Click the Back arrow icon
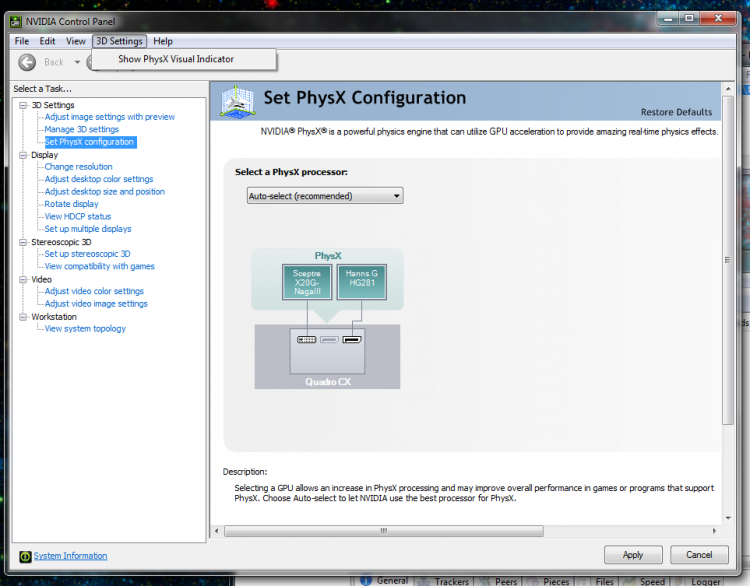The width and height of the screenshot is (750, 586). 27,62
